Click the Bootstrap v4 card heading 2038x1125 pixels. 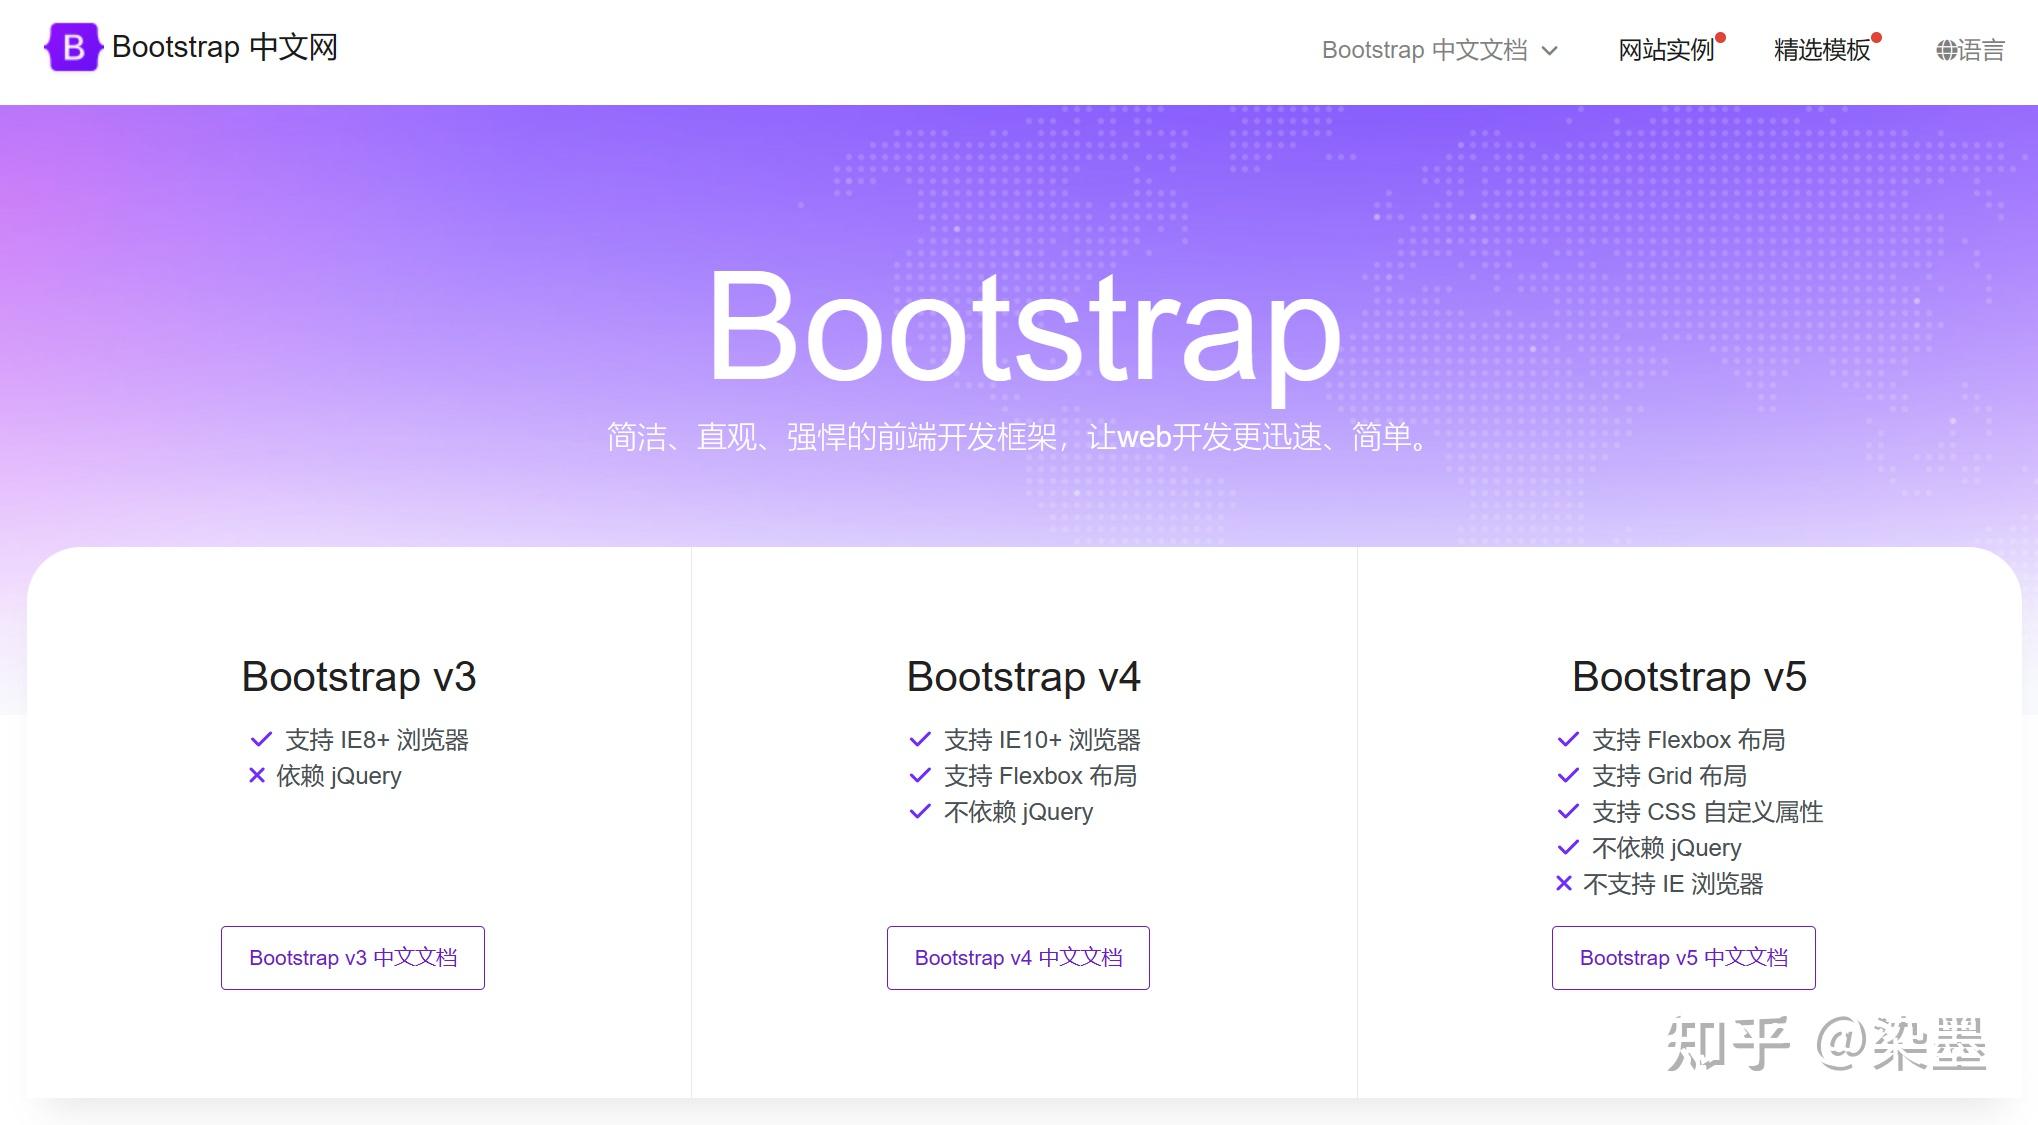[1023, 677]
